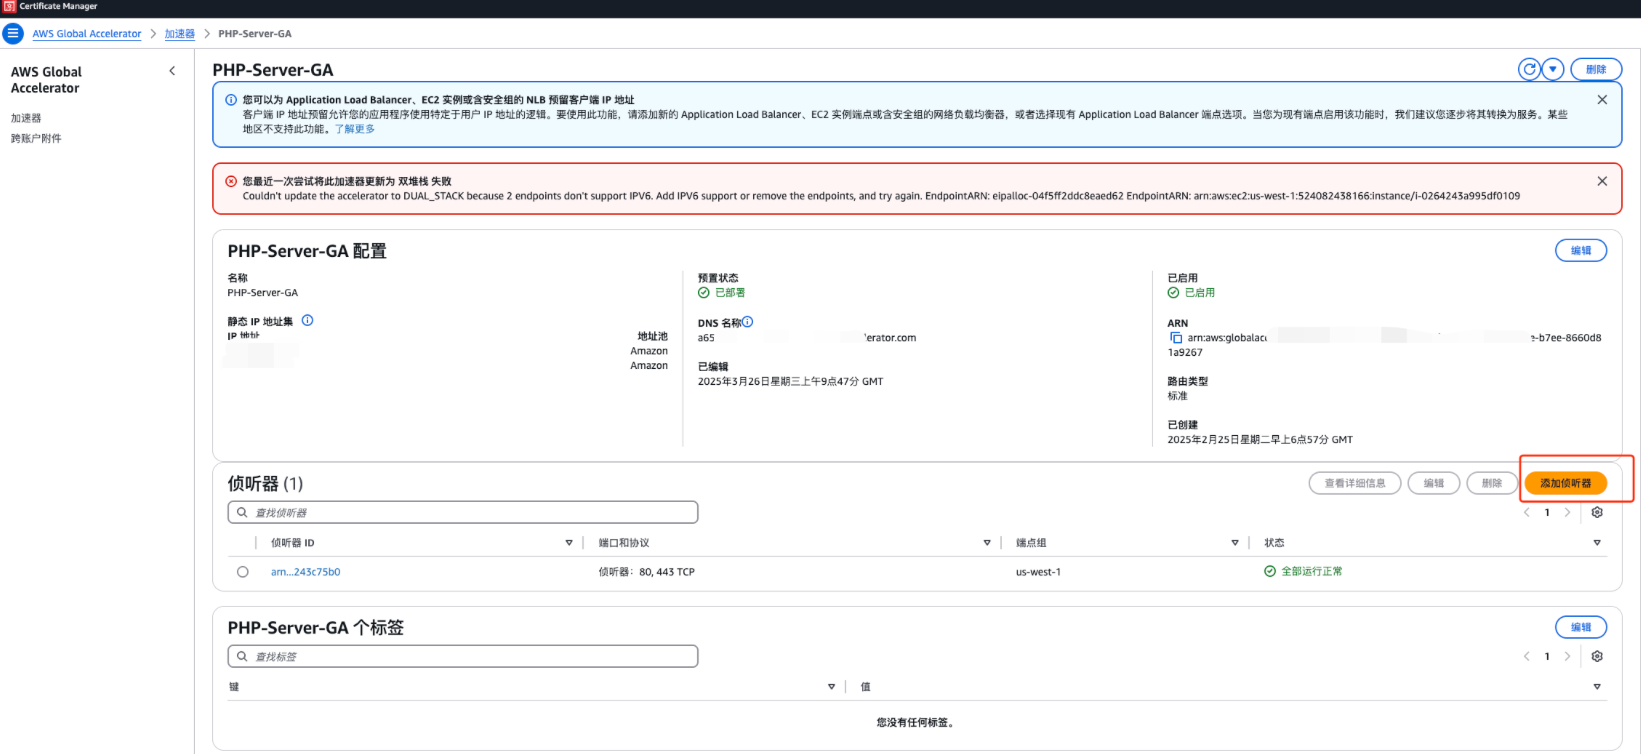Click the 路由类型 value 标准
Image resolution: width=1641 pixels, height=754 pixels.
(x=1178, y=396)
